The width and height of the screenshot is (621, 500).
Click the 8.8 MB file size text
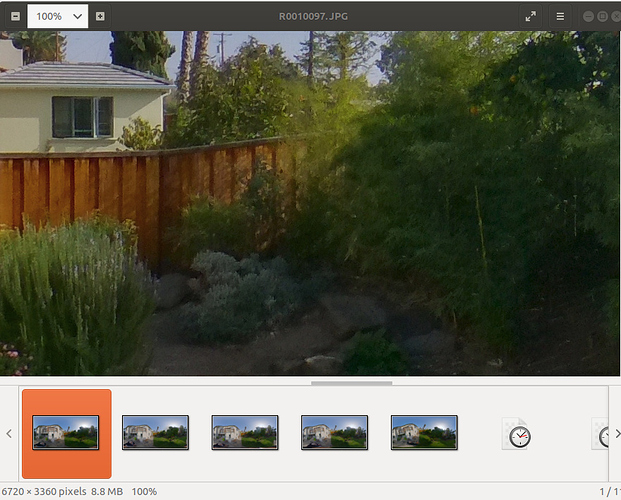107,492
